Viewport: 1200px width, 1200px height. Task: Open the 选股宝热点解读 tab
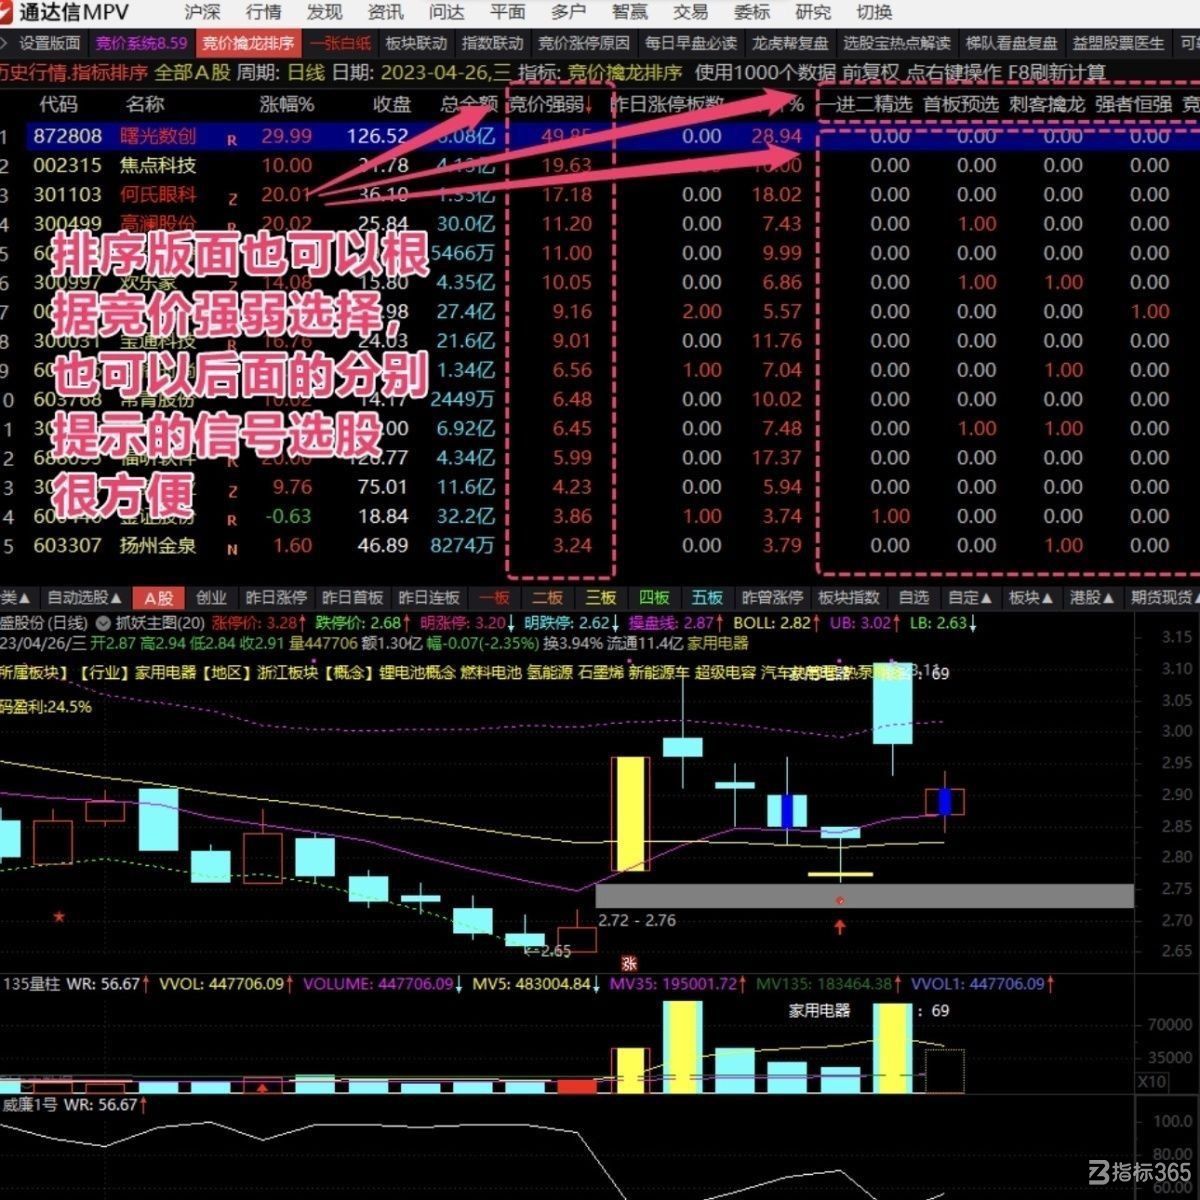(896, 43)
